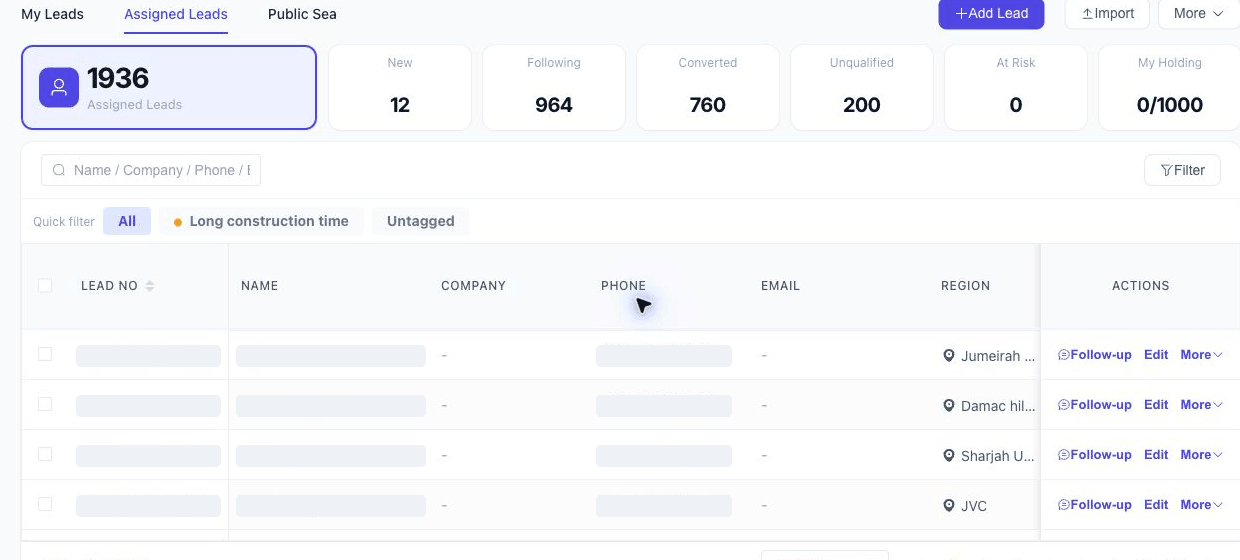
Task: Click the JVC region text
Action: (x=974, y=506)
